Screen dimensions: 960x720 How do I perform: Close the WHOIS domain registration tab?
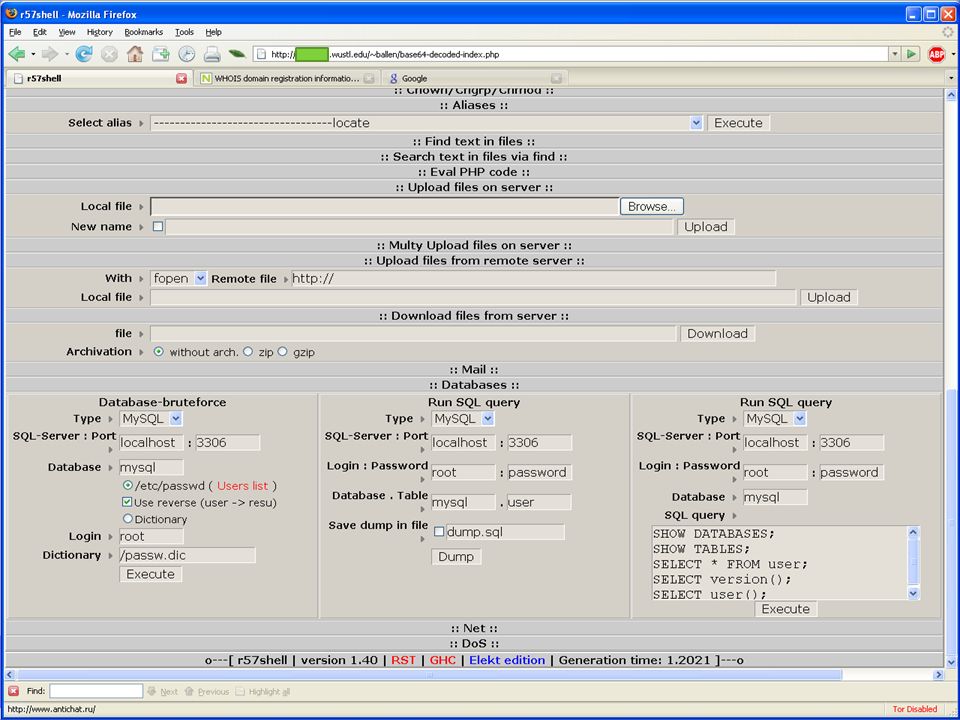point(369,78)
